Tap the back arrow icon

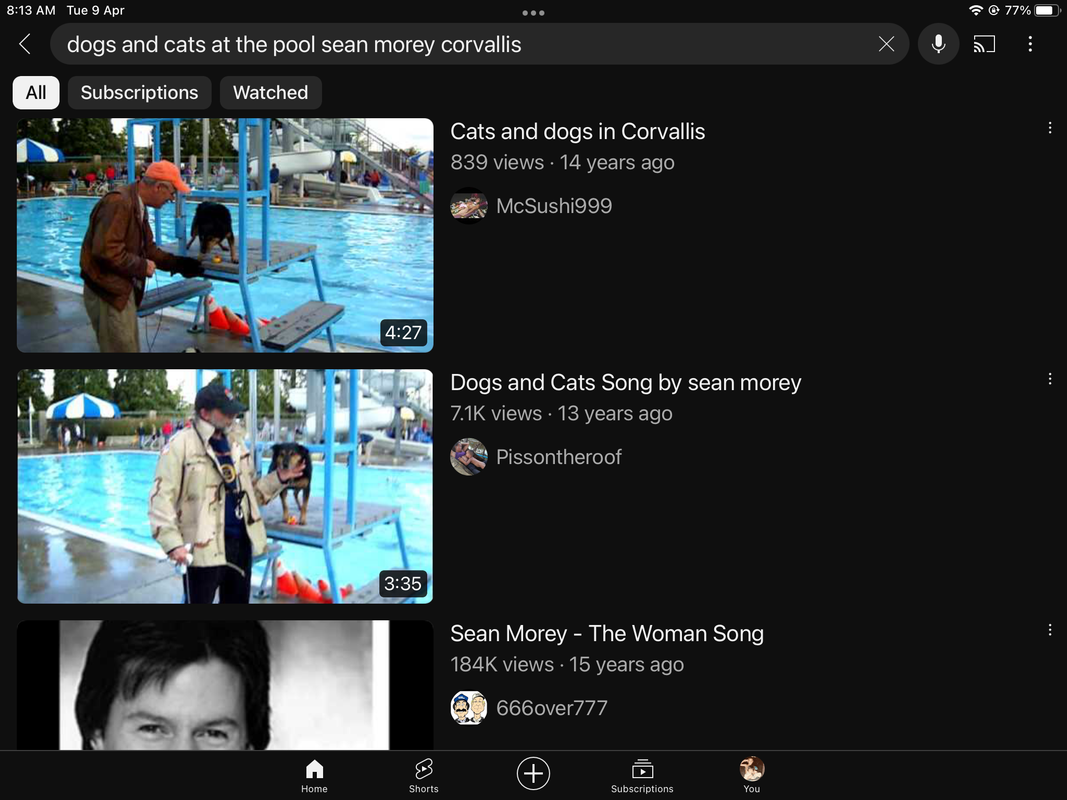coord(24,44)
